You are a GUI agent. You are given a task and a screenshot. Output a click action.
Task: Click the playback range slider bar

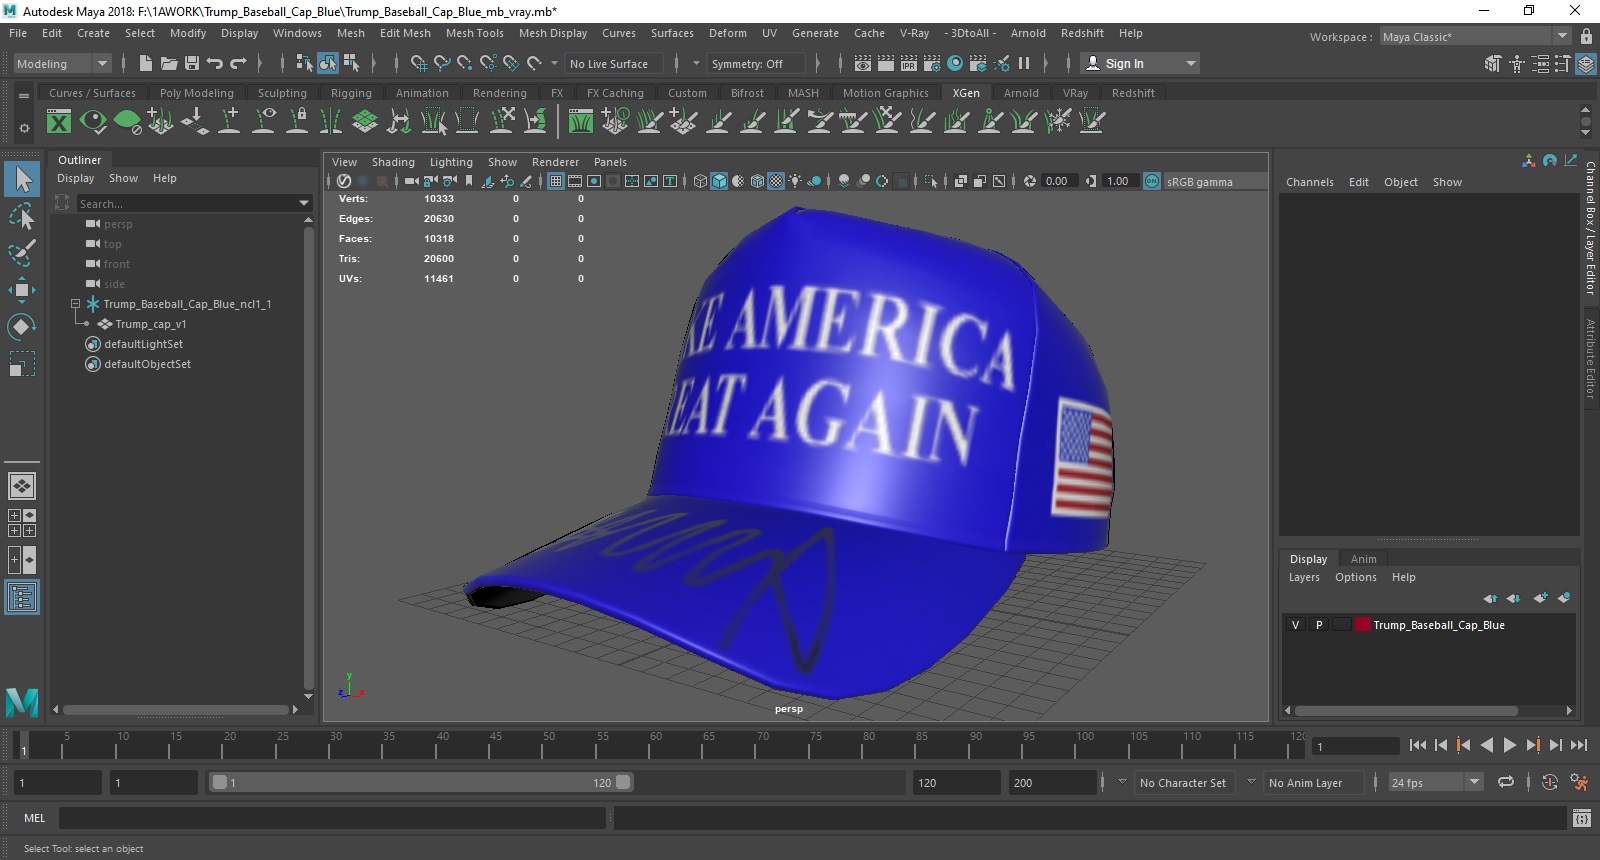click(x=420, y=782)
